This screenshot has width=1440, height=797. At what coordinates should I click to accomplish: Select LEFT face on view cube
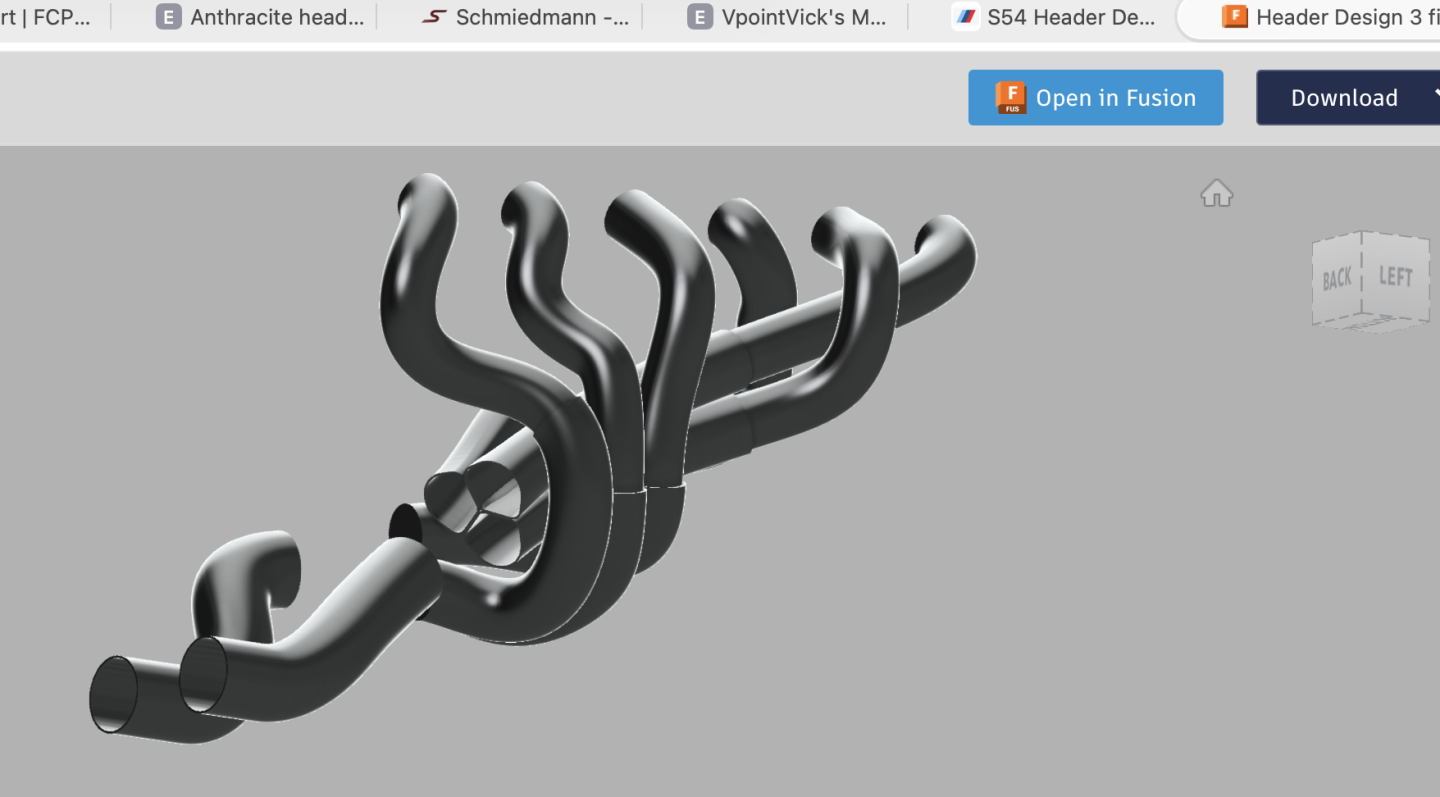tap(1396, 275)
